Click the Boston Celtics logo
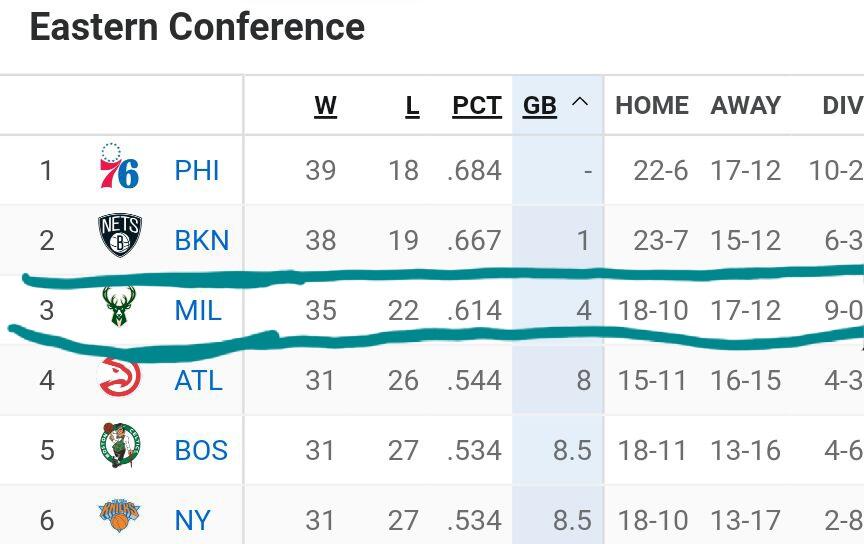 [119, 446]
